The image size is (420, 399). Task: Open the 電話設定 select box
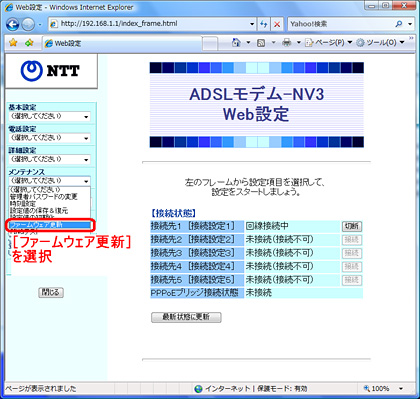49,138
